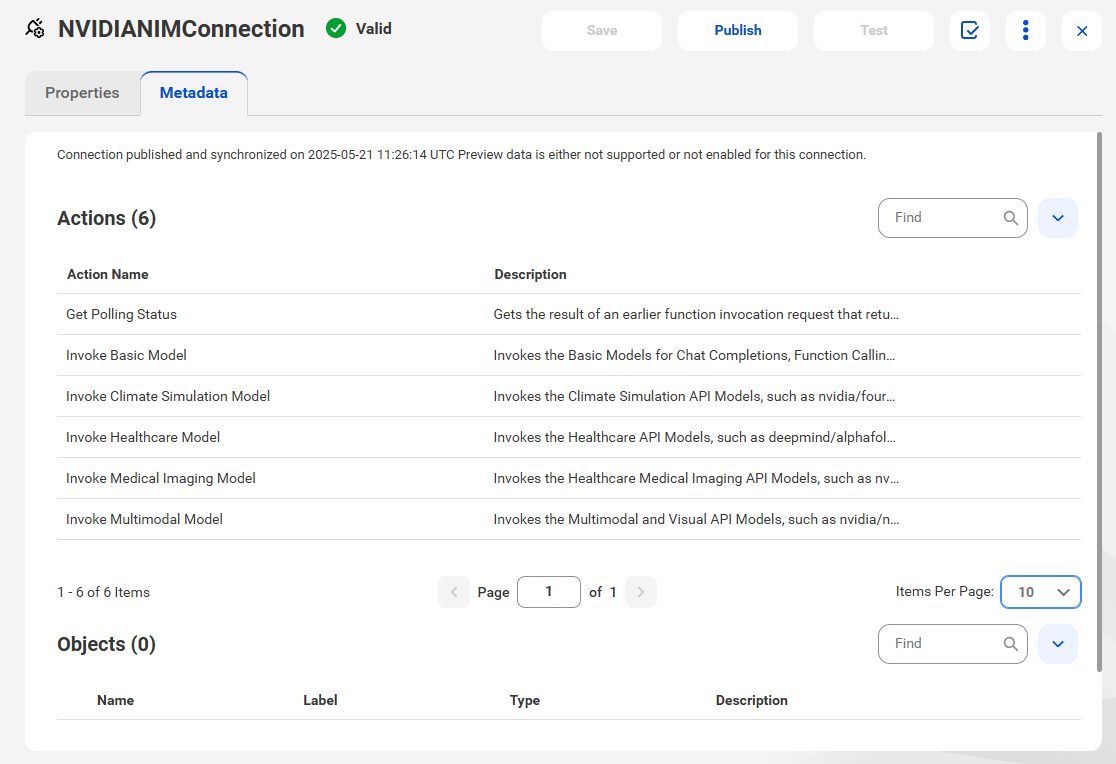Open the three-dot more options menu
1116x764 pixels.
pyautogui.click(x=1026, y=31)
